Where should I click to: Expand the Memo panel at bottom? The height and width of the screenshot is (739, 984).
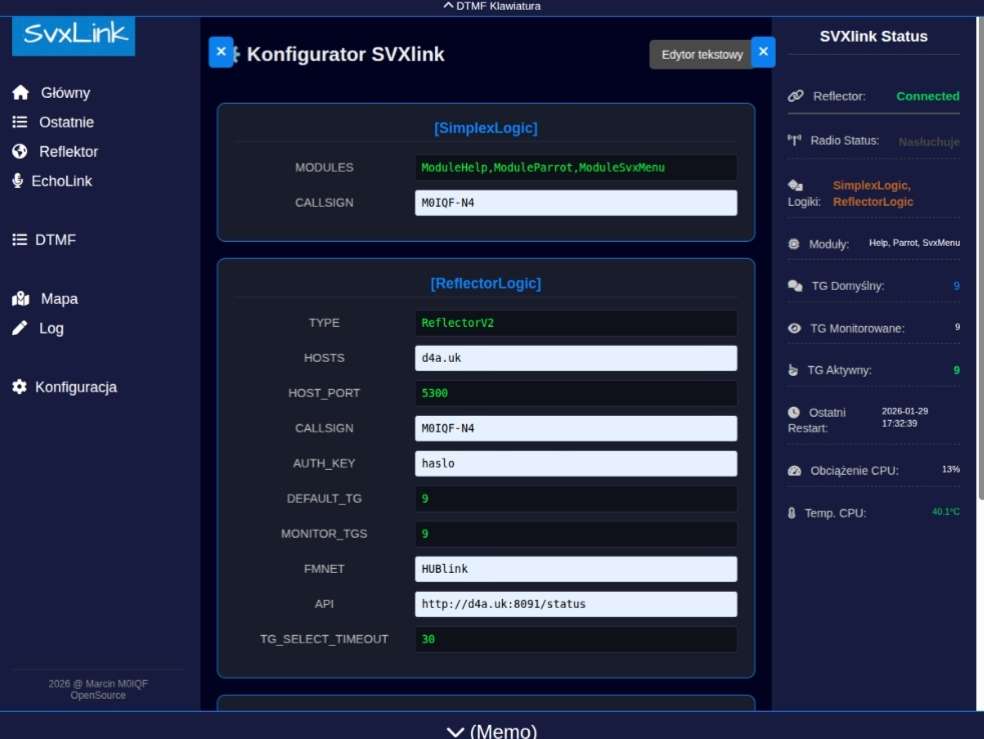pyautogui.click(x=492, y=730)
